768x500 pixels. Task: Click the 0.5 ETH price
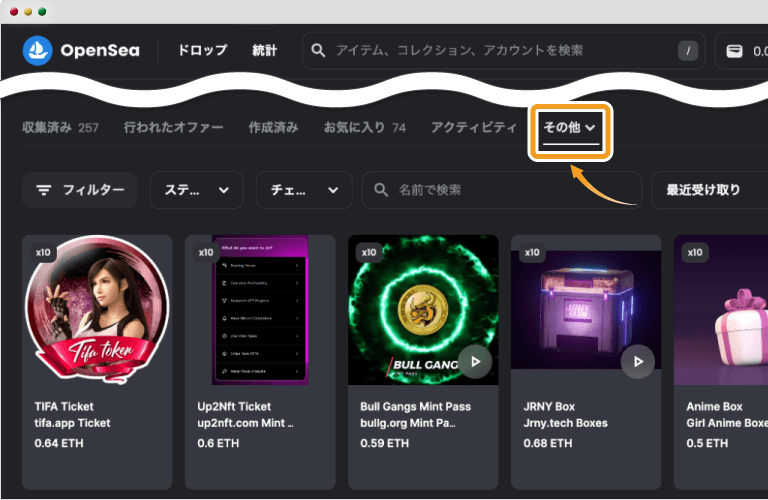coord(707,443)
